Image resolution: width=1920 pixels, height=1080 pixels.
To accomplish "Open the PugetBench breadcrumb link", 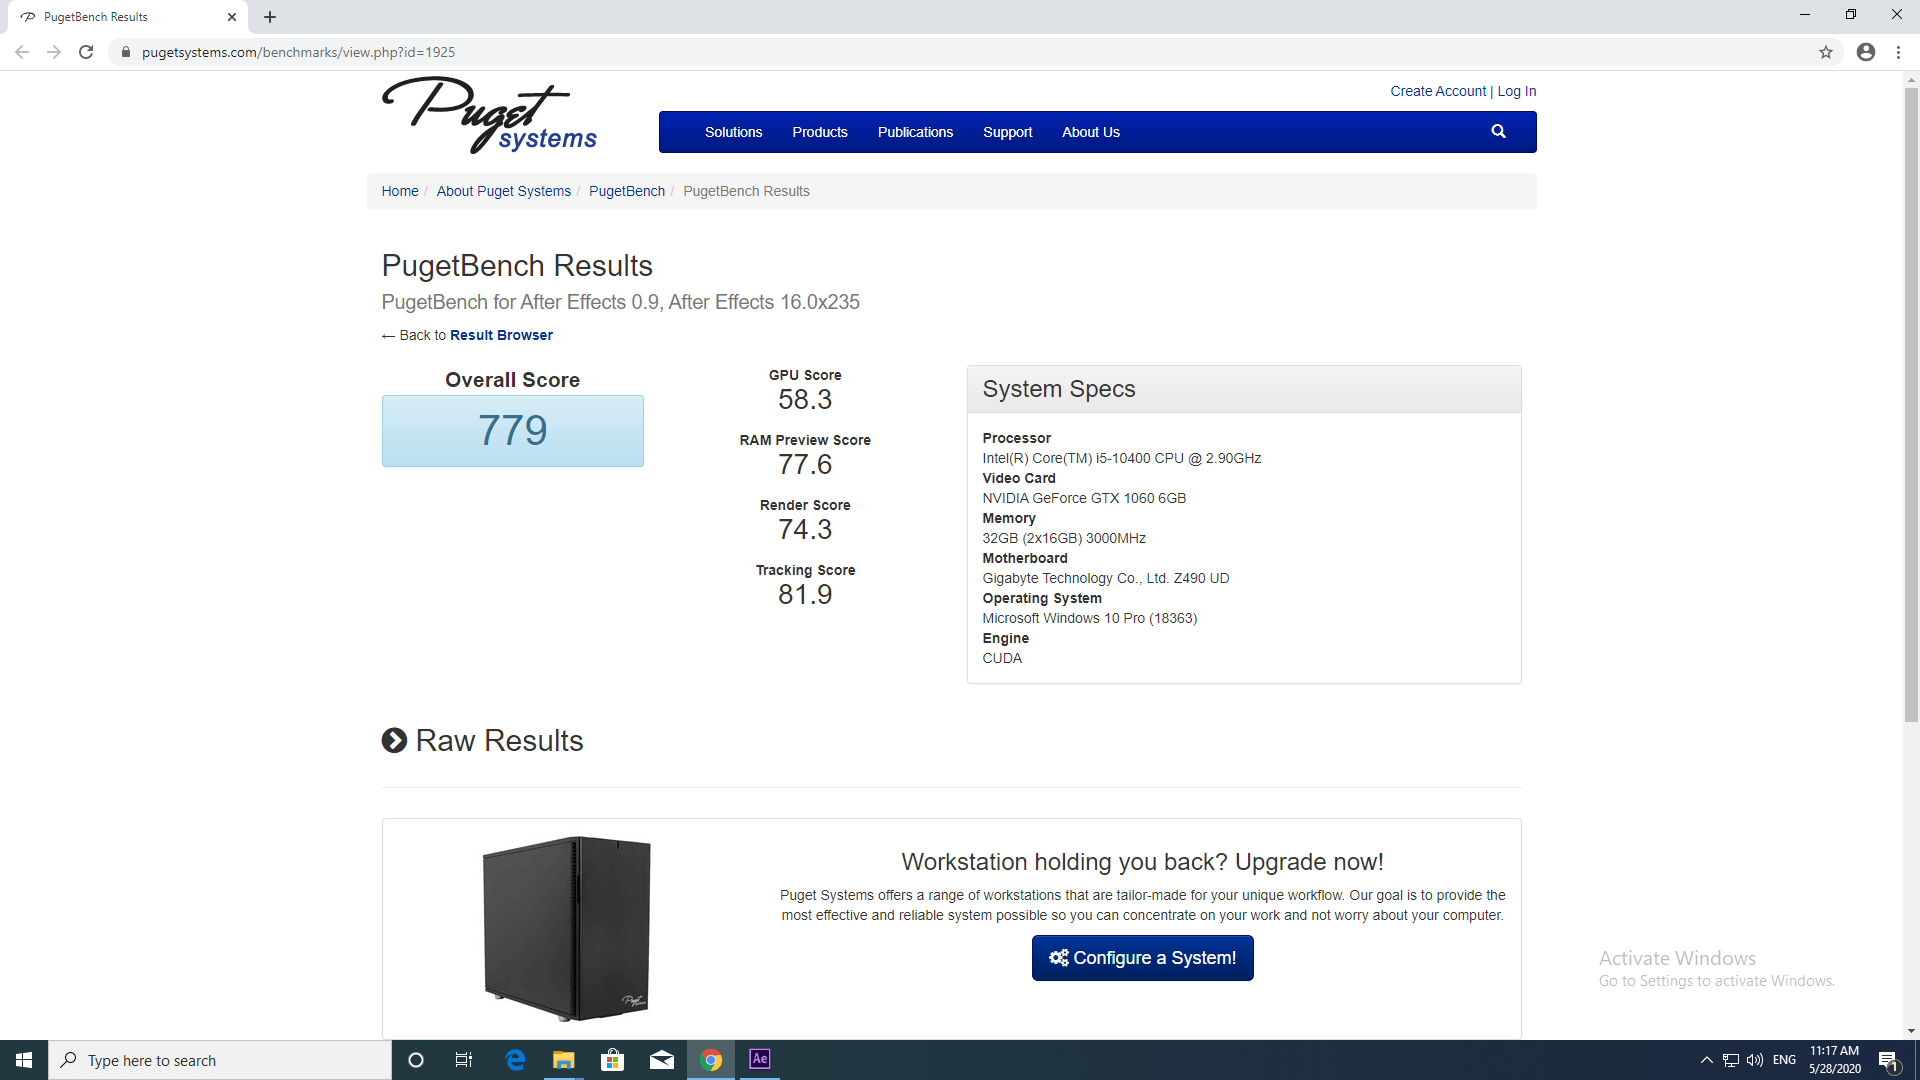I will [627, 191].
